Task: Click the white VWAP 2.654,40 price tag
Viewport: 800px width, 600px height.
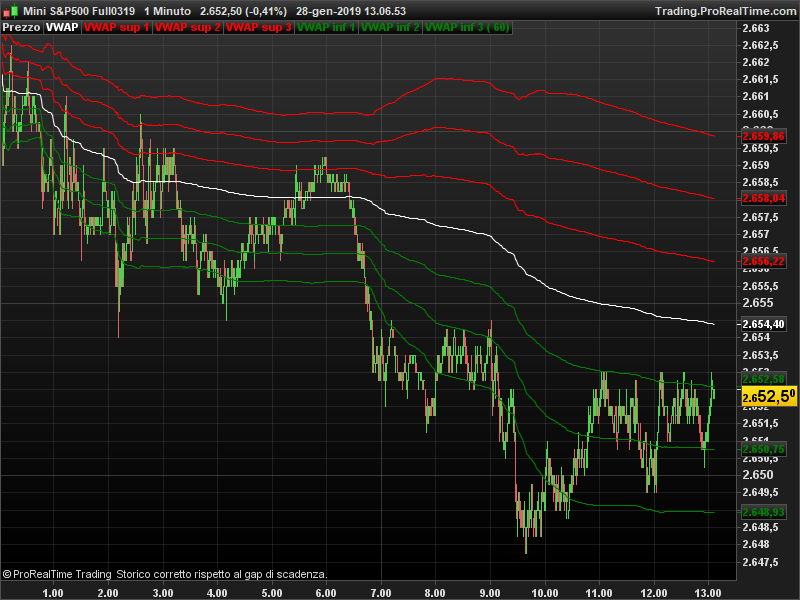Action: pyautogui.click(x=763, y=324)
